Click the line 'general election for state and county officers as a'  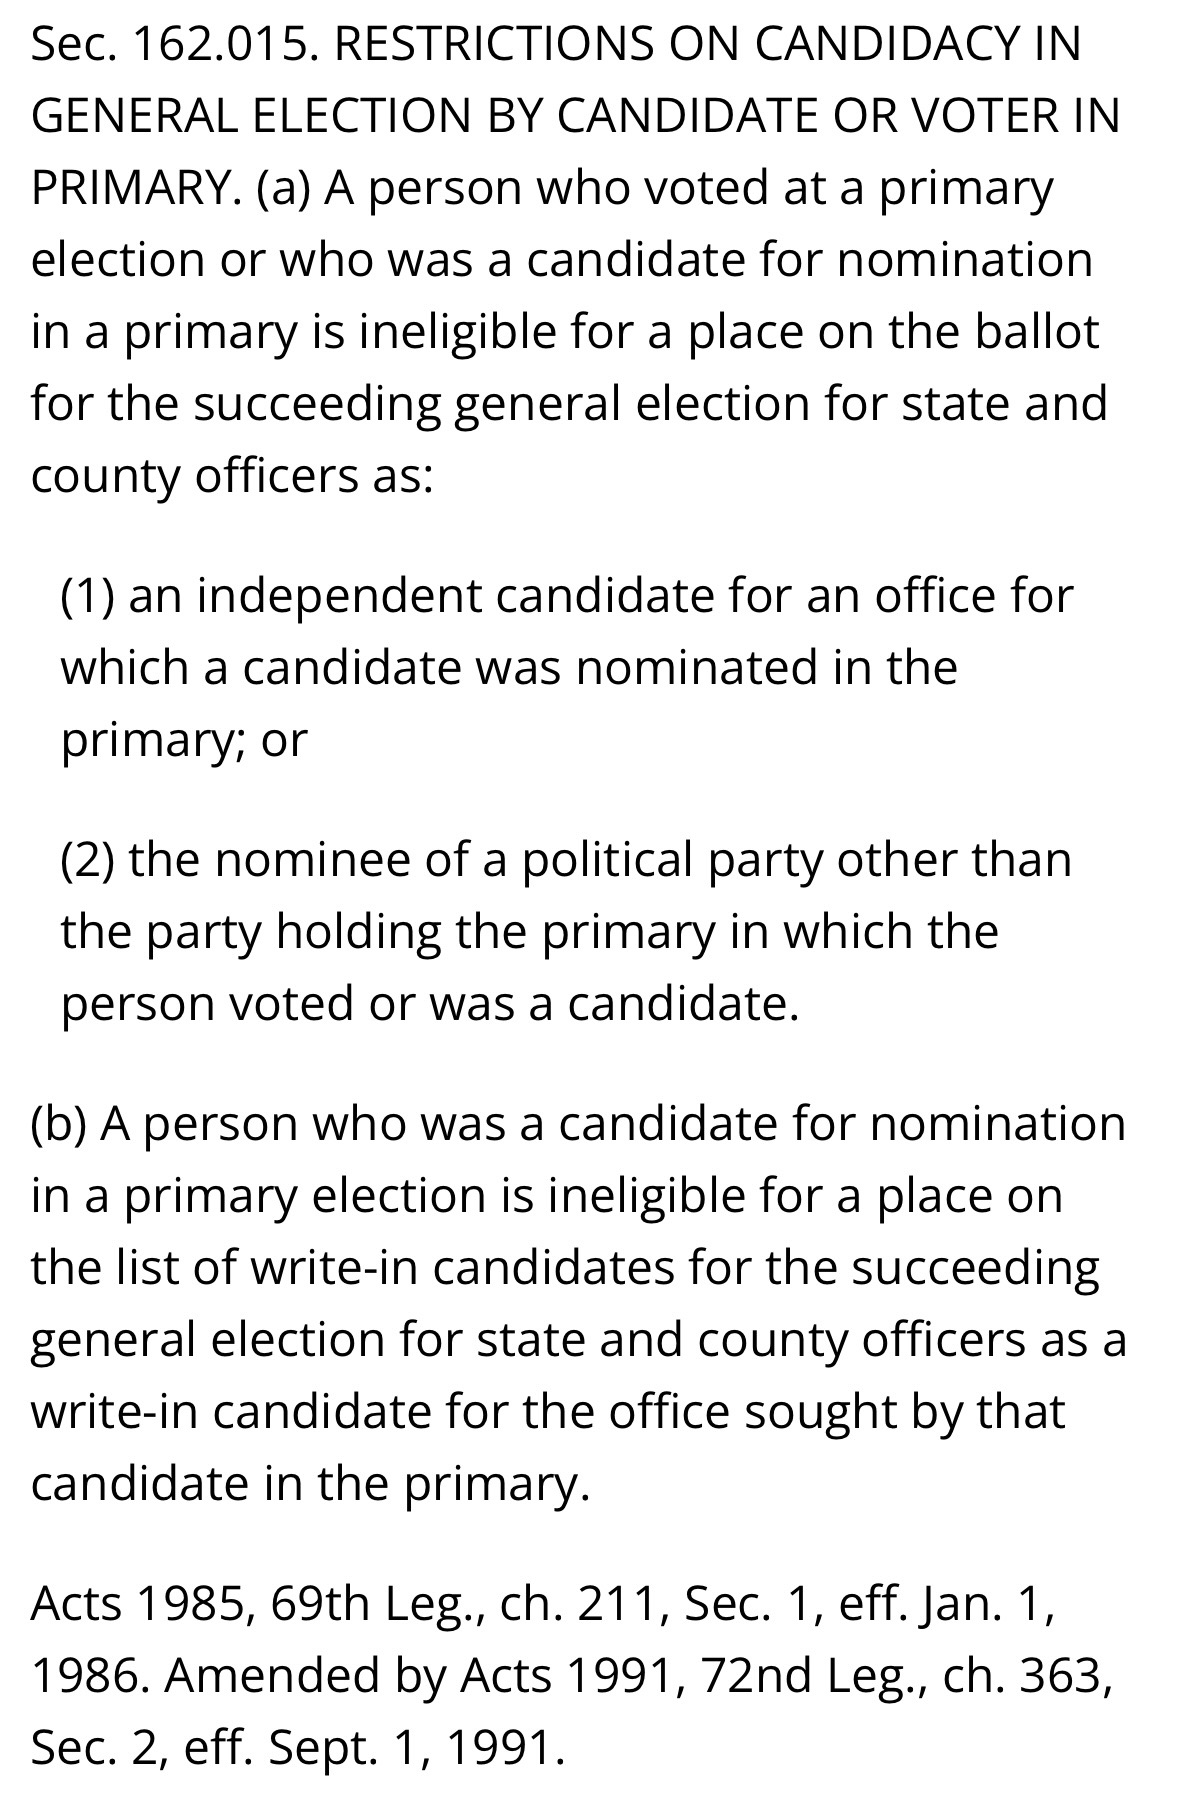(578, 1339)
